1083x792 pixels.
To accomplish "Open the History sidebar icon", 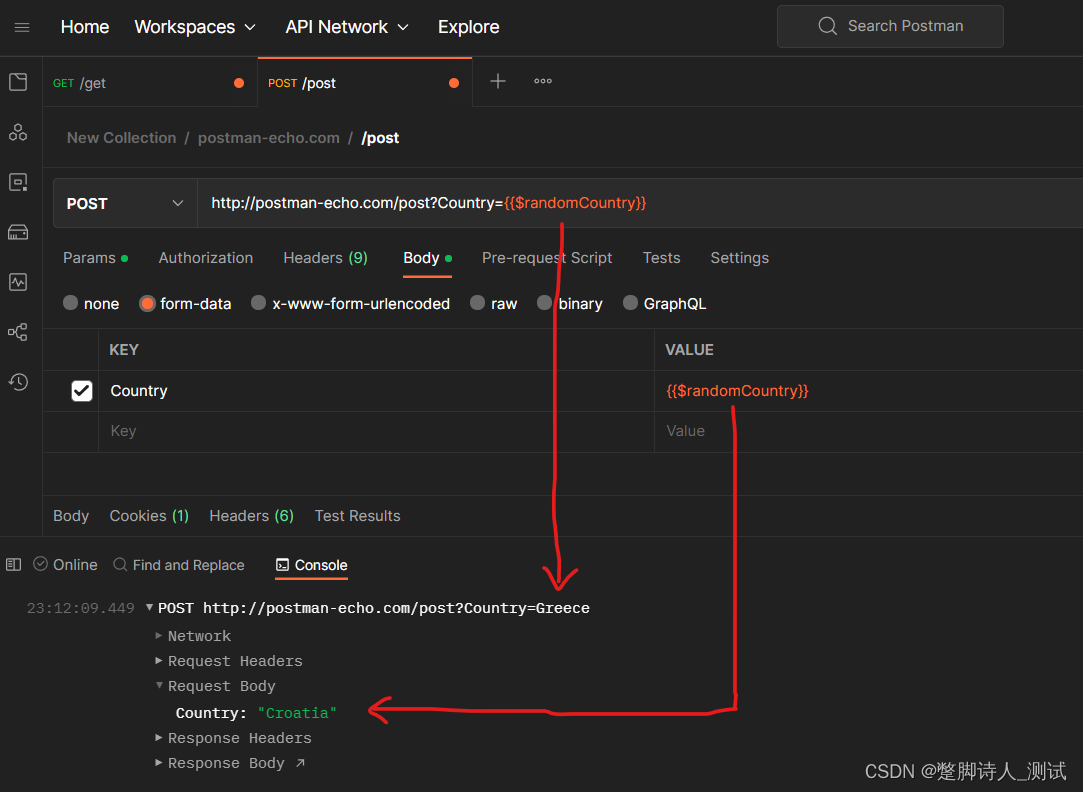I will (18, 381).
